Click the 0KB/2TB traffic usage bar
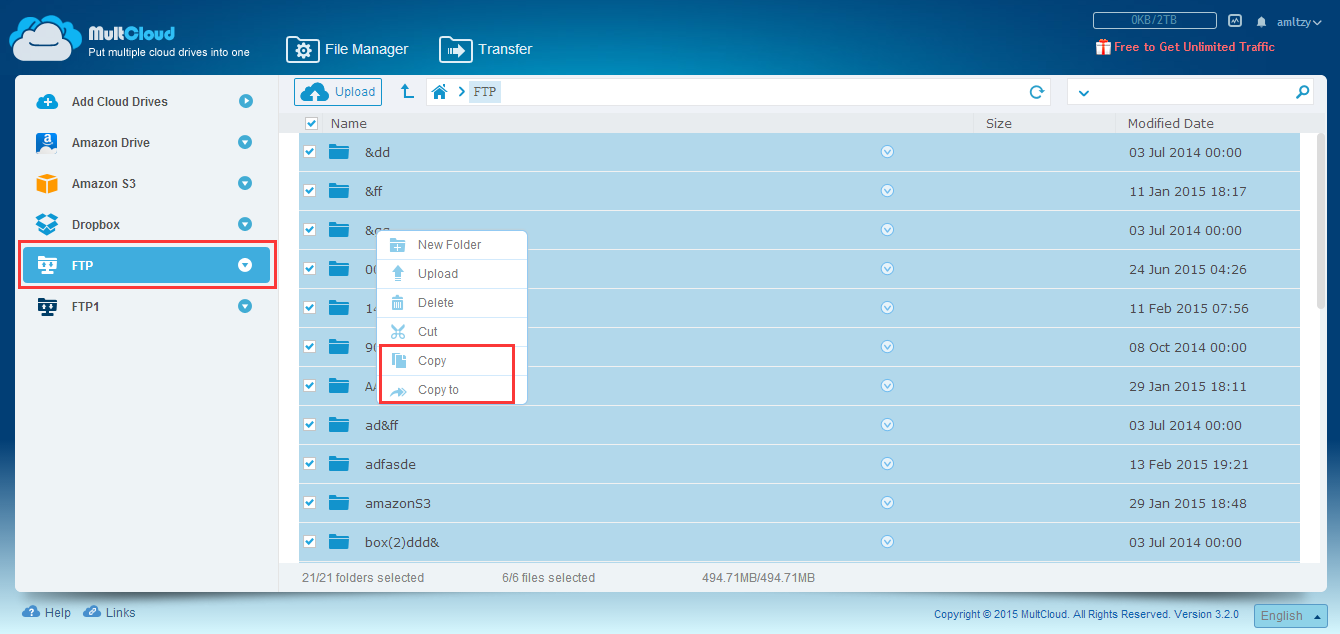 (1155, 20)
